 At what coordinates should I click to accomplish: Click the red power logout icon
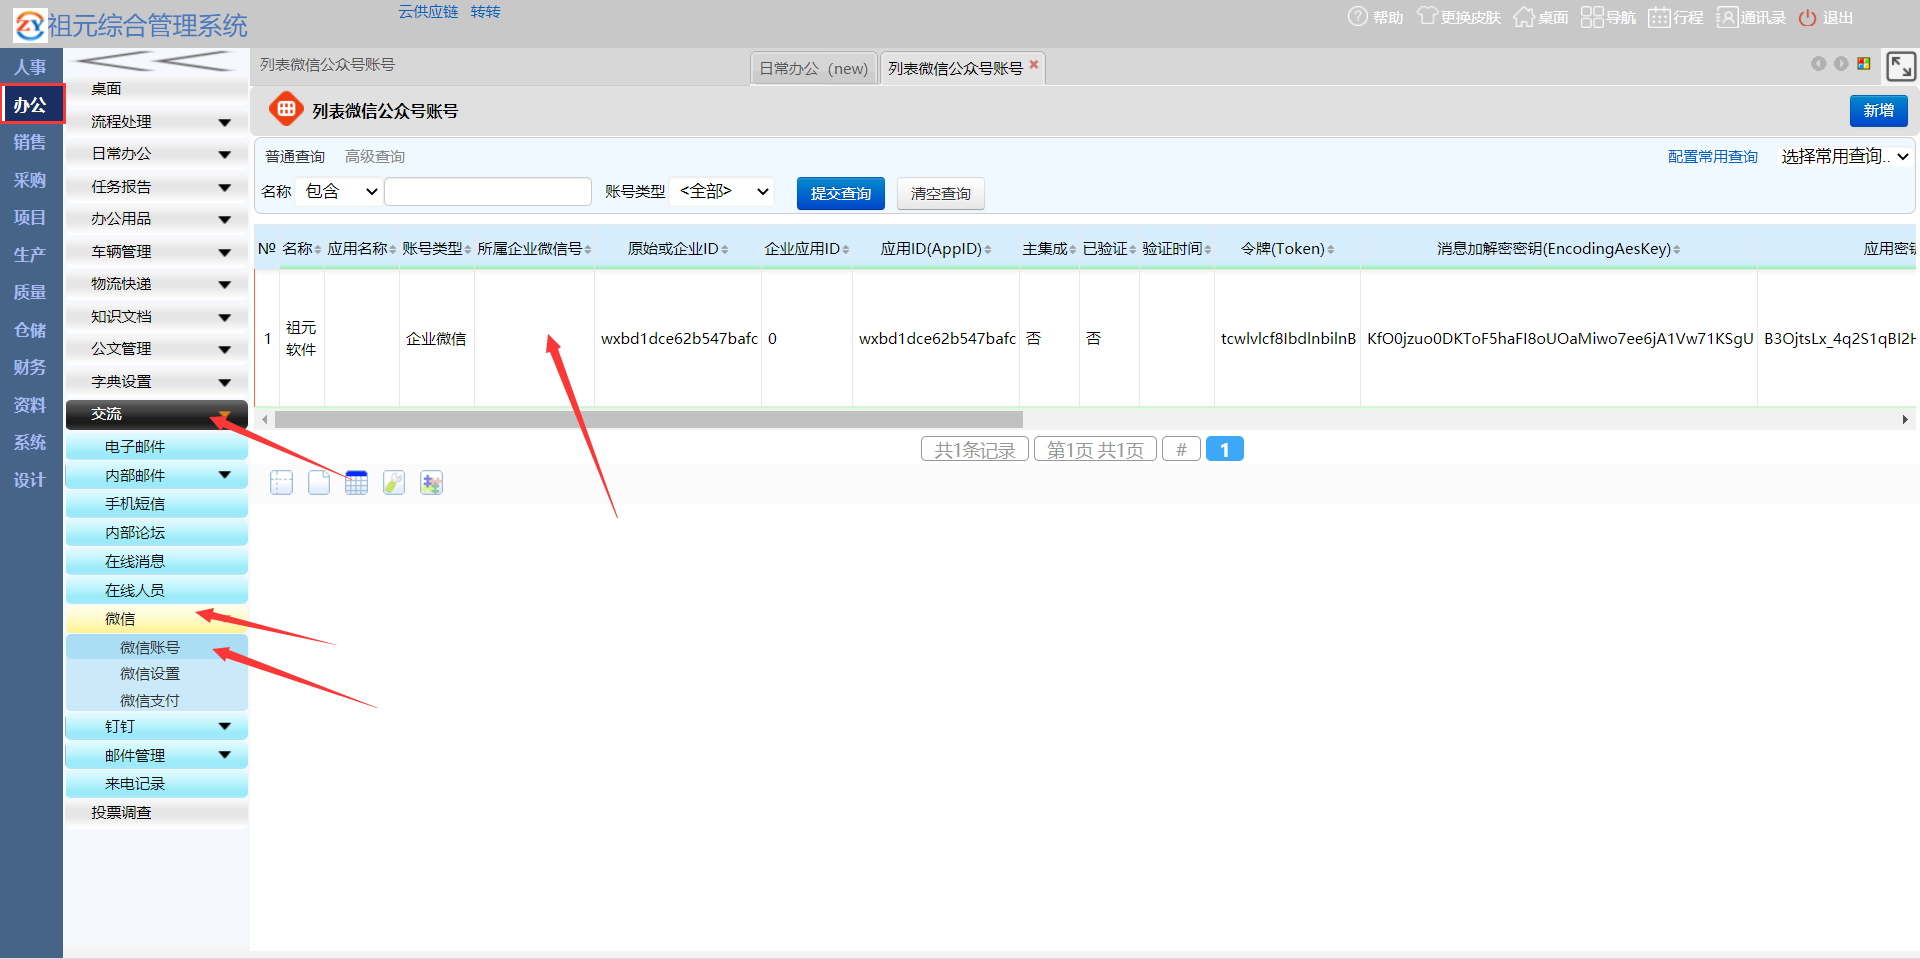1807,18
